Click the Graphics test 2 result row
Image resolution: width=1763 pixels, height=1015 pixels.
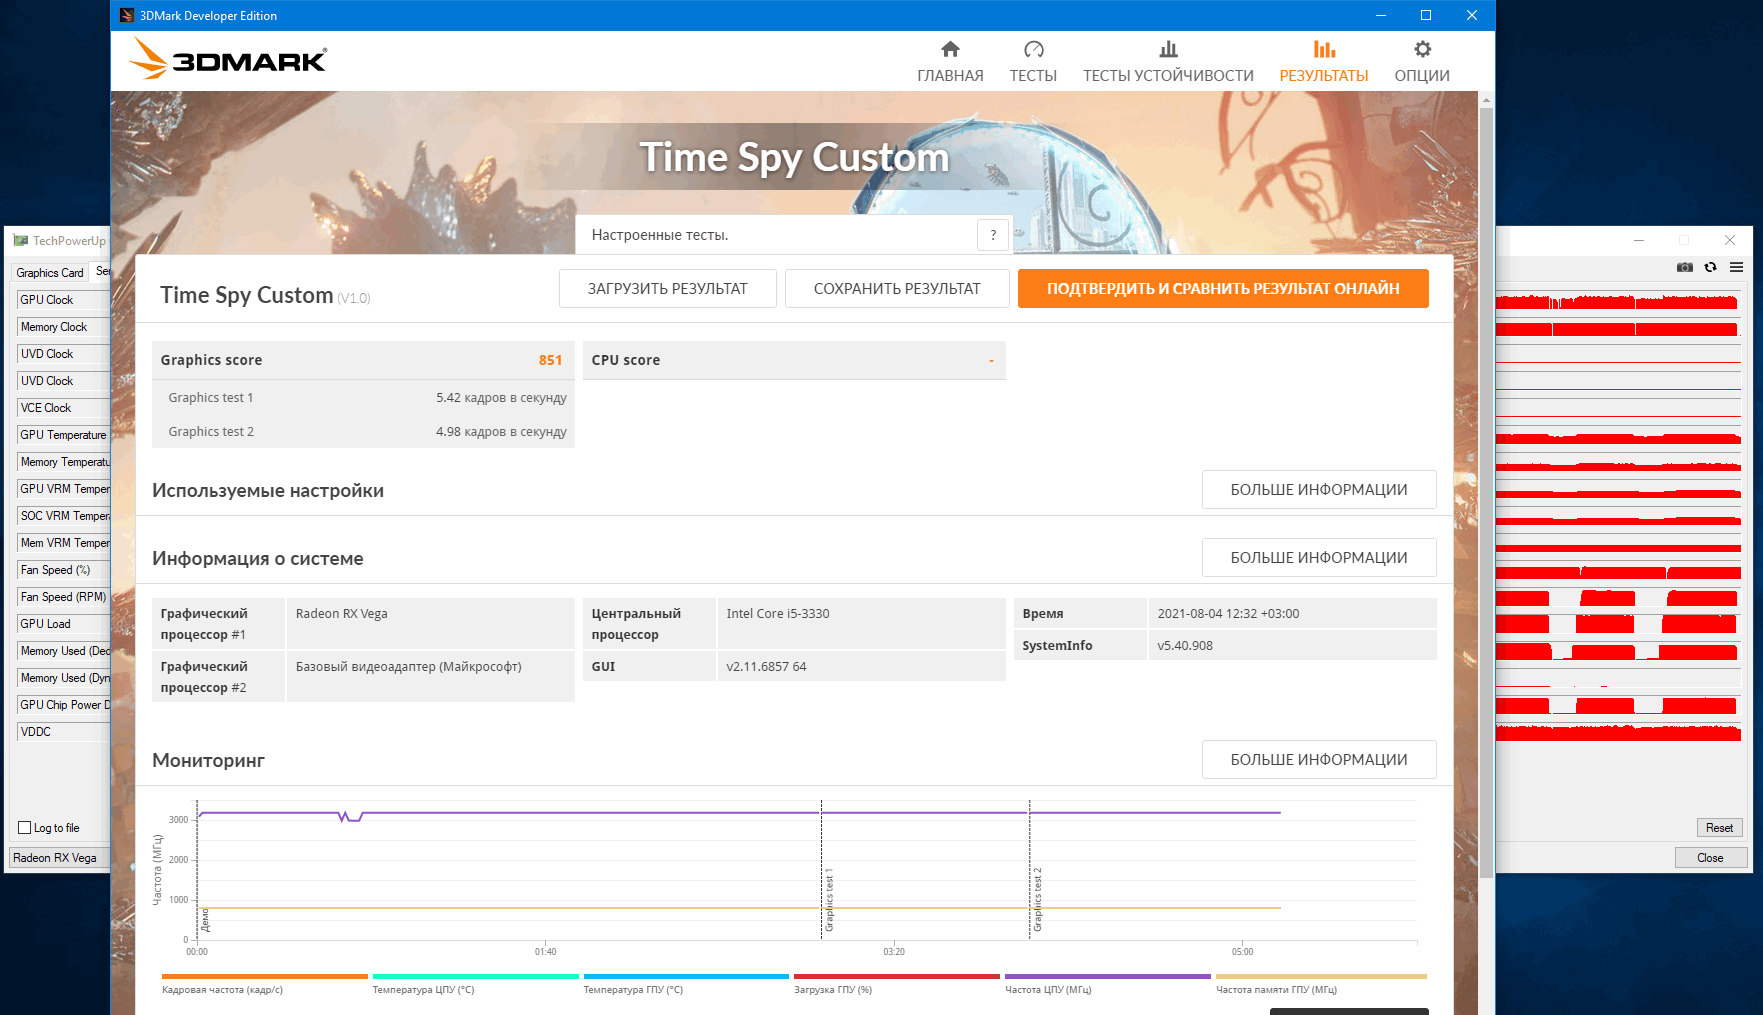363,432
